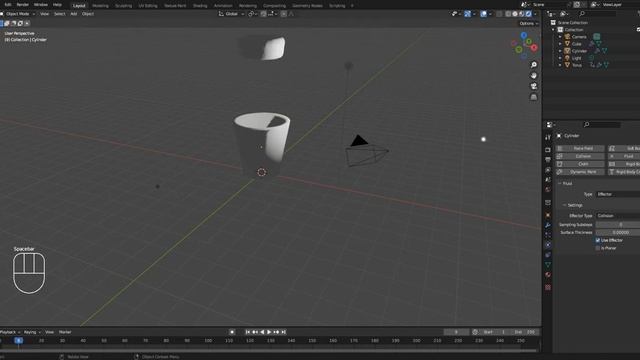The height and width of the screenshot is (360, 640).
Task: Enable solid viewport shading
Action: pyautogui.click(x=515, y=14)
